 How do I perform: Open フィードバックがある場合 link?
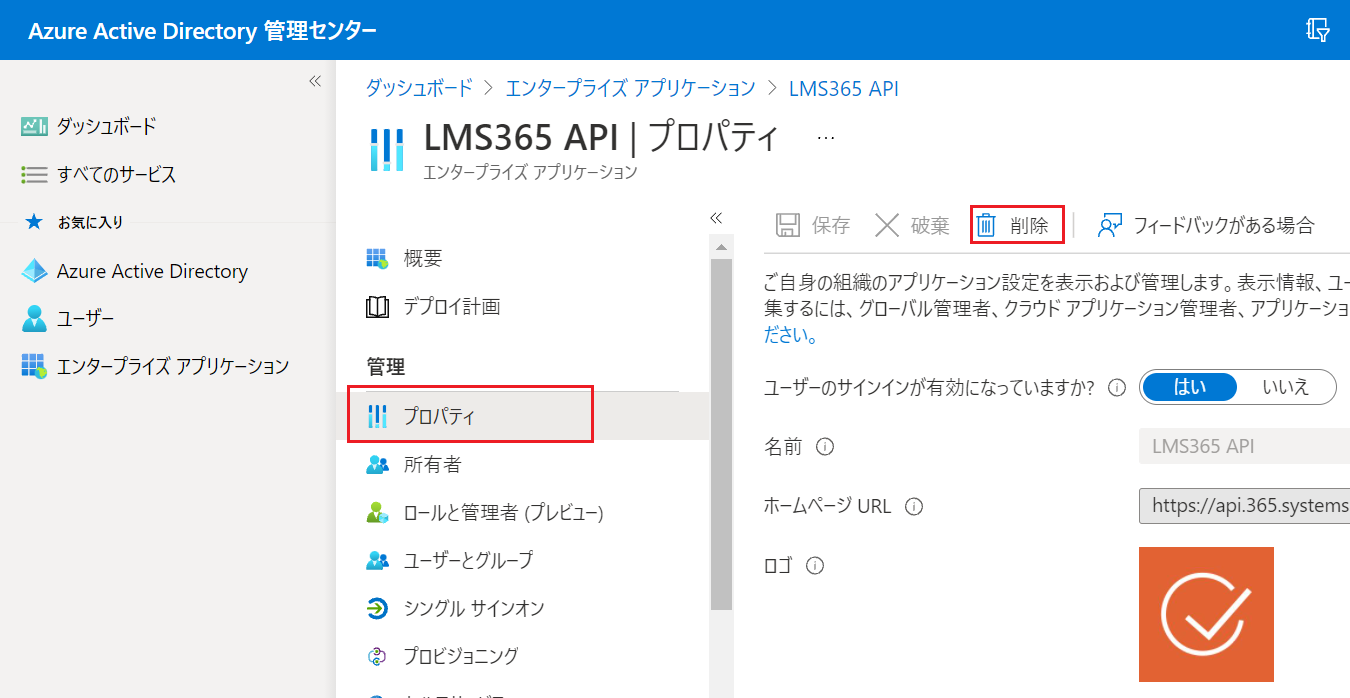pos(1223,225)
